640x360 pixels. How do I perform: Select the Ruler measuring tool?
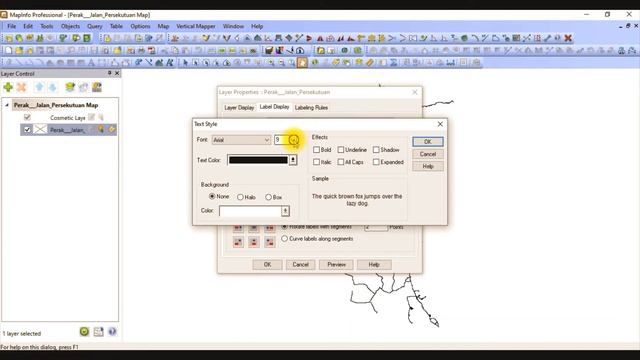[370, 62]
